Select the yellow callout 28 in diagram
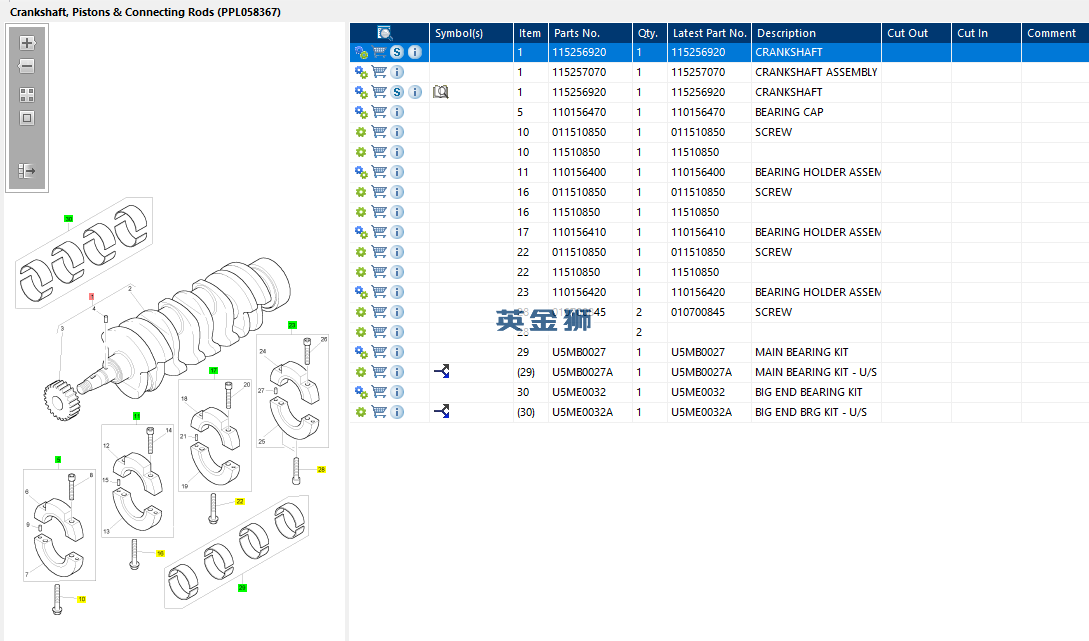 pyautogui.click(x=321, y=469)
